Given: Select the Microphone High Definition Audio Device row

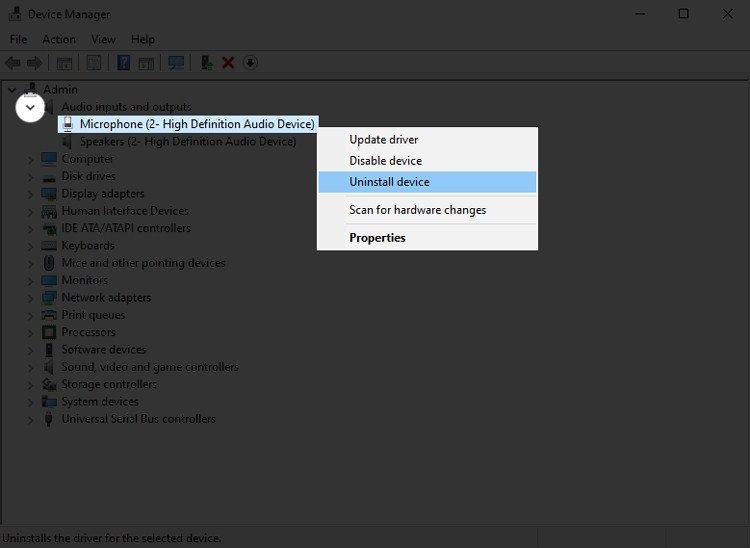Looking at the screenshot, I should click(188, 124).
